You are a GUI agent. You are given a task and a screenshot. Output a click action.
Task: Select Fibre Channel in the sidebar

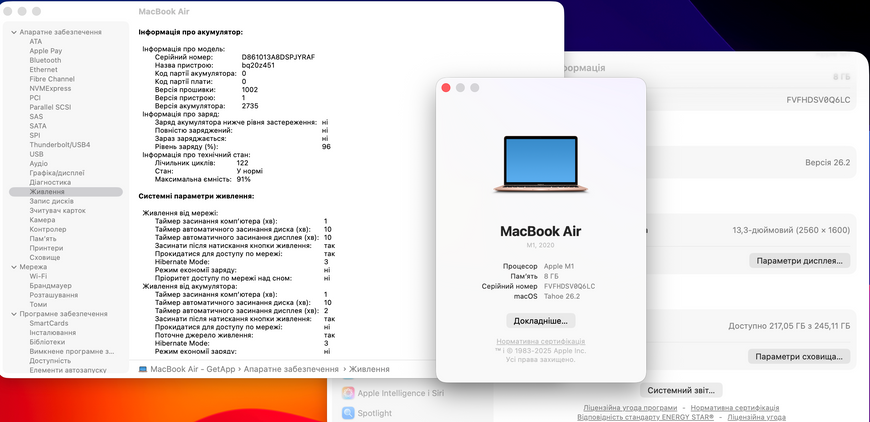pos(52,79)
